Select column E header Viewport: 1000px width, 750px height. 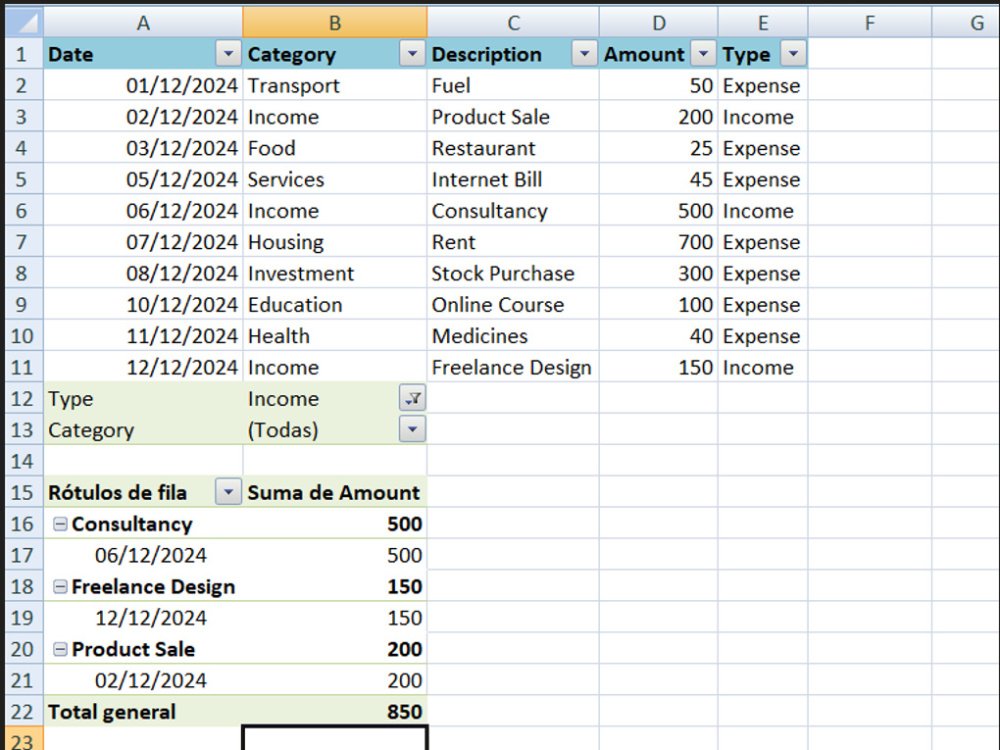(763, 22)
